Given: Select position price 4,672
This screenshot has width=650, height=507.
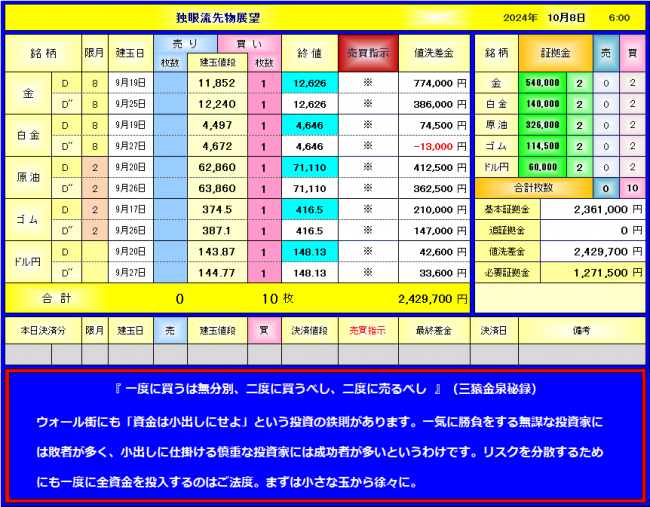Looking at the screenshot, I should pyautogui.click(x=217, y=146).
